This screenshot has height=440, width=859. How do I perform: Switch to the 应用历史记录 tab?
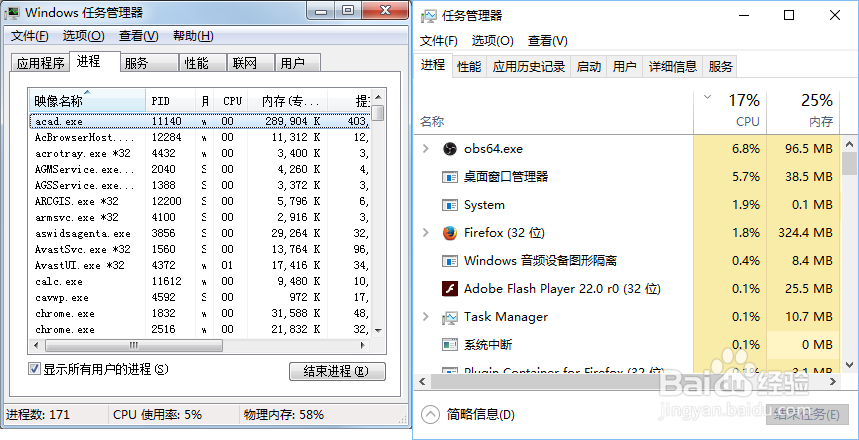(x=529, y=67)
